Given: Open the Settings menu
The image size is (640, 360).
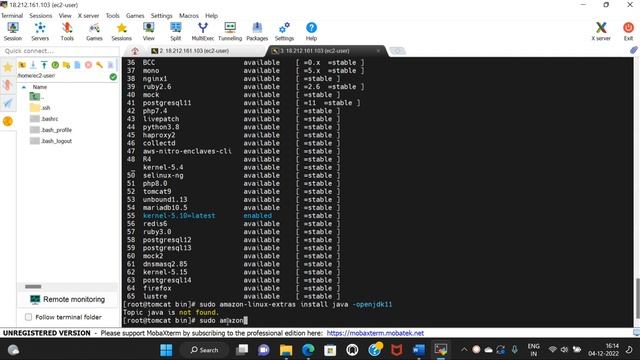Looking at the screenshot, I should [162, 16].
